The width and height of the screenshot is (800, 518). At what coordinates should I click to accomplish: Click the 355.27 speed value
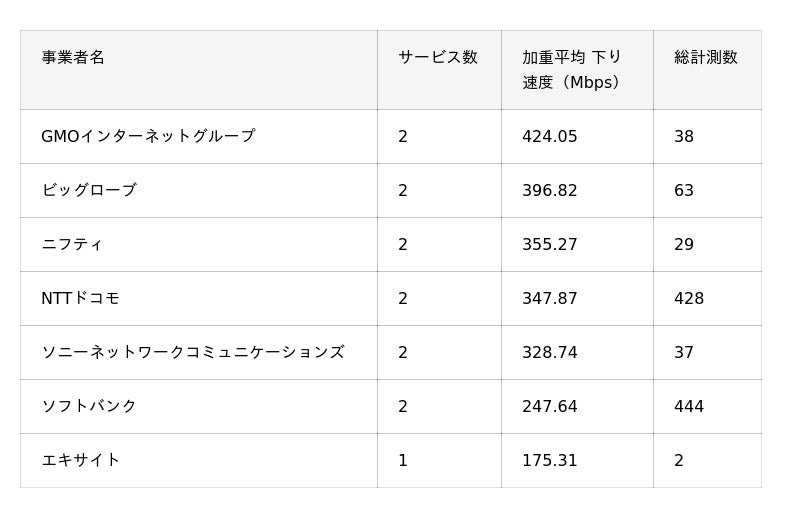click(549, 244)
